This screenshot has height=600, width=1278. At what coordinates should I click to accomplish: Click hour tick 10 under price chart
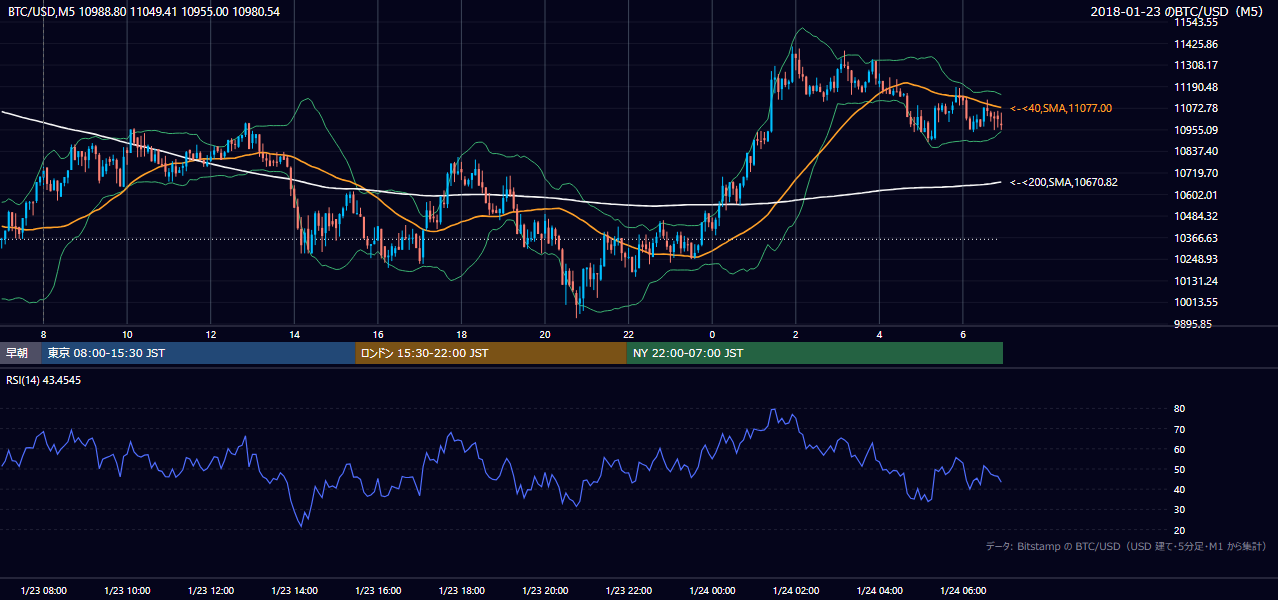[127, 333]
